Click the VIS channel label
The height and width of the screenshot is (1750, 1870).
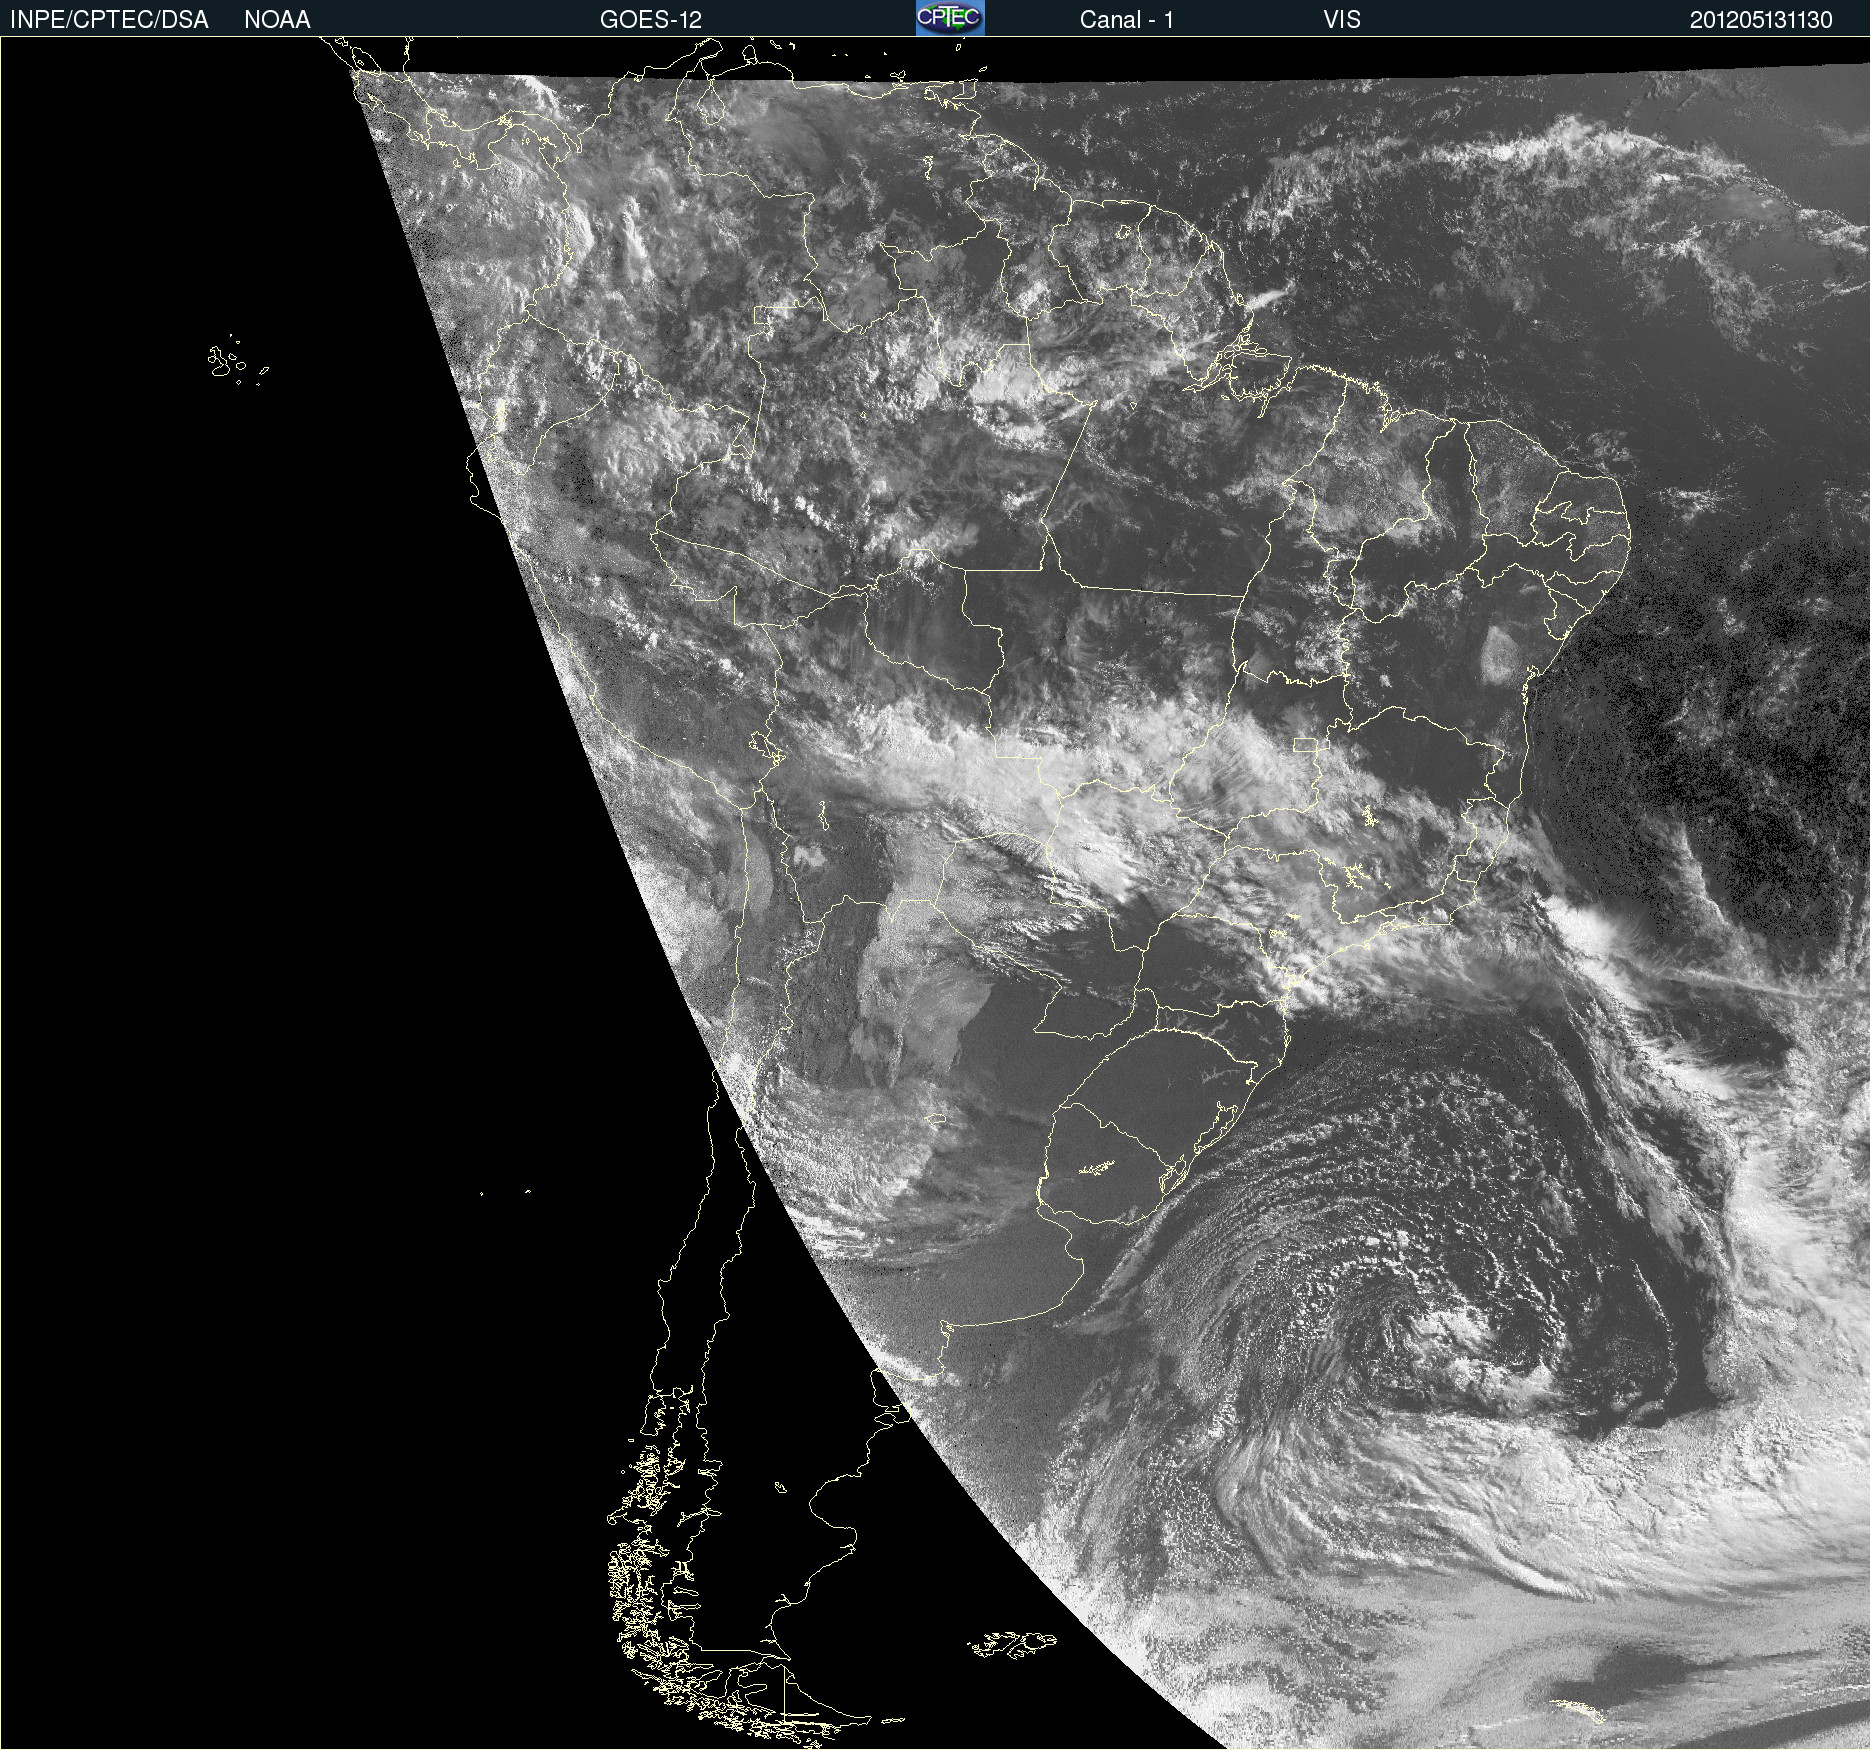tap(1342, 20)
